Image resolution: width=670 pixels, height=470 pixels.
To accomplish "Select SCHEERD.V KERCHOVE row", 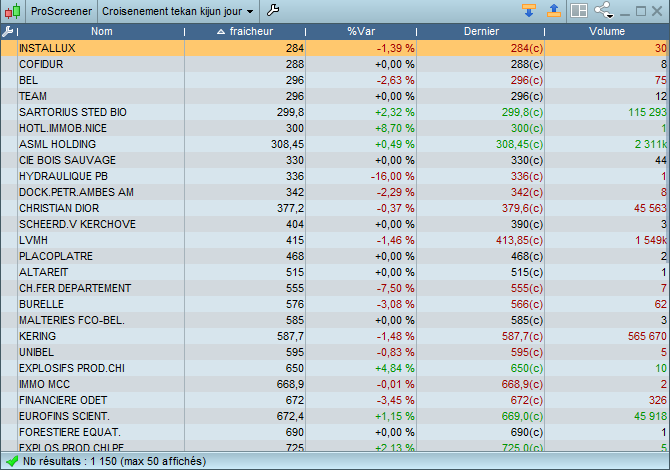I will 335,224.
